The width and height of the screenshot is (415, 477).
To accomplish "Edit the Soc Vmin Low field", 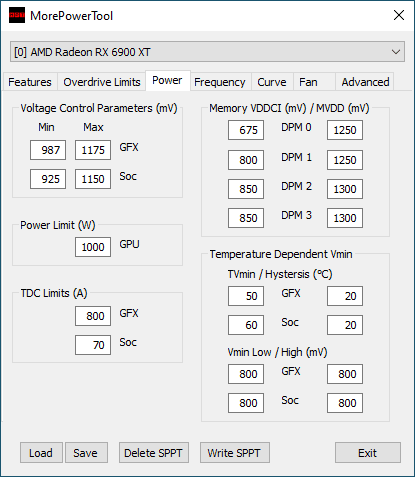I will pyautogui.click(x=246, y=403).
